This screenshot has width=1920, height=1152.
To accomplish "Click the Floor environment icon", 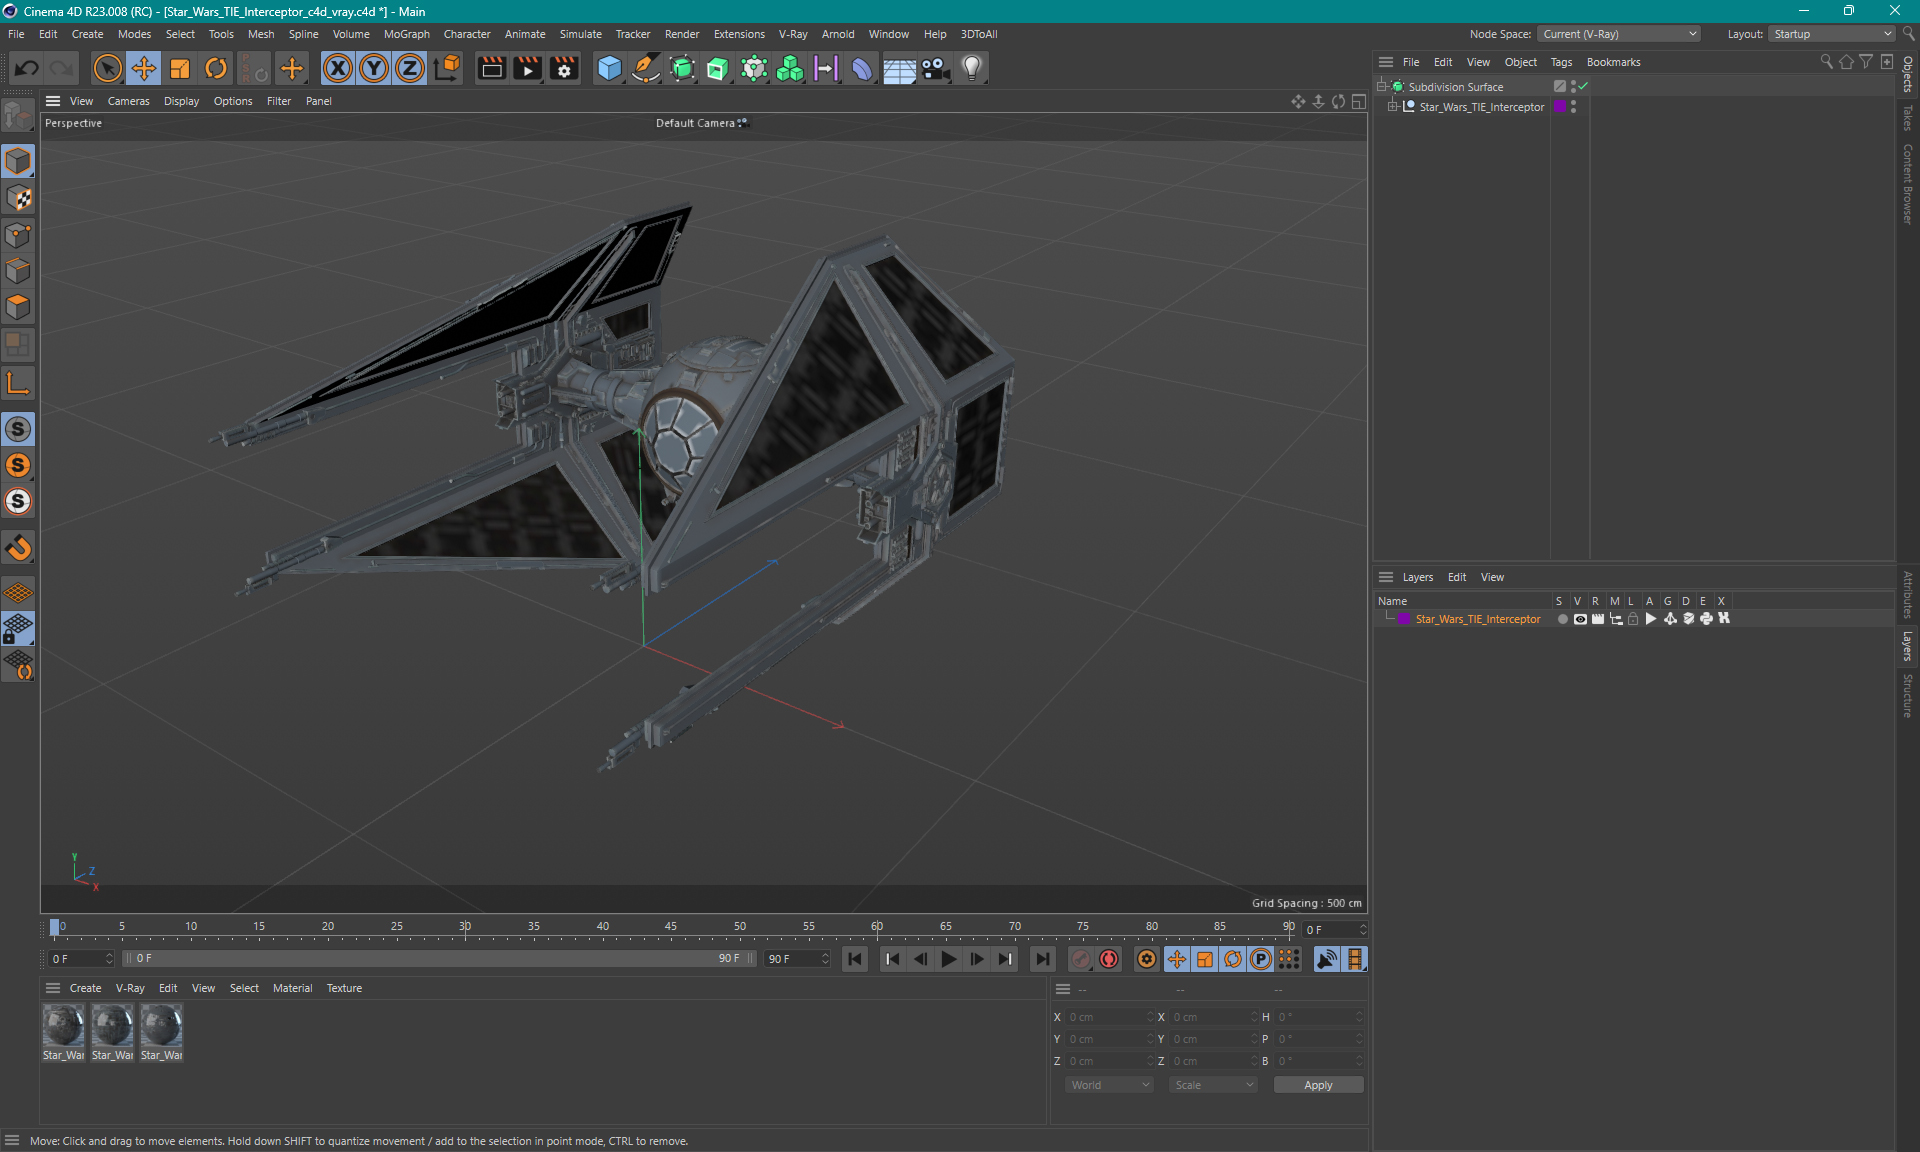I will [899, 68].
